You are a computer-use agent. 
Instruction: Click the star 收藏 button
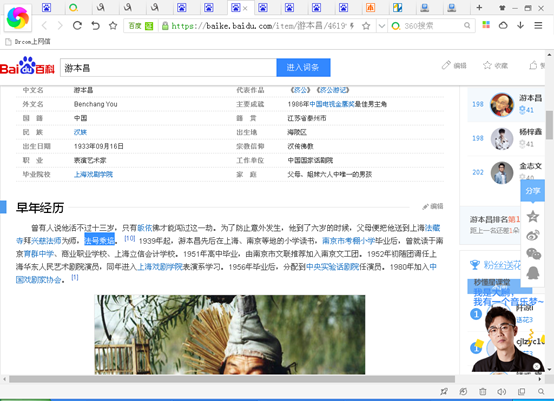(495, 65)
